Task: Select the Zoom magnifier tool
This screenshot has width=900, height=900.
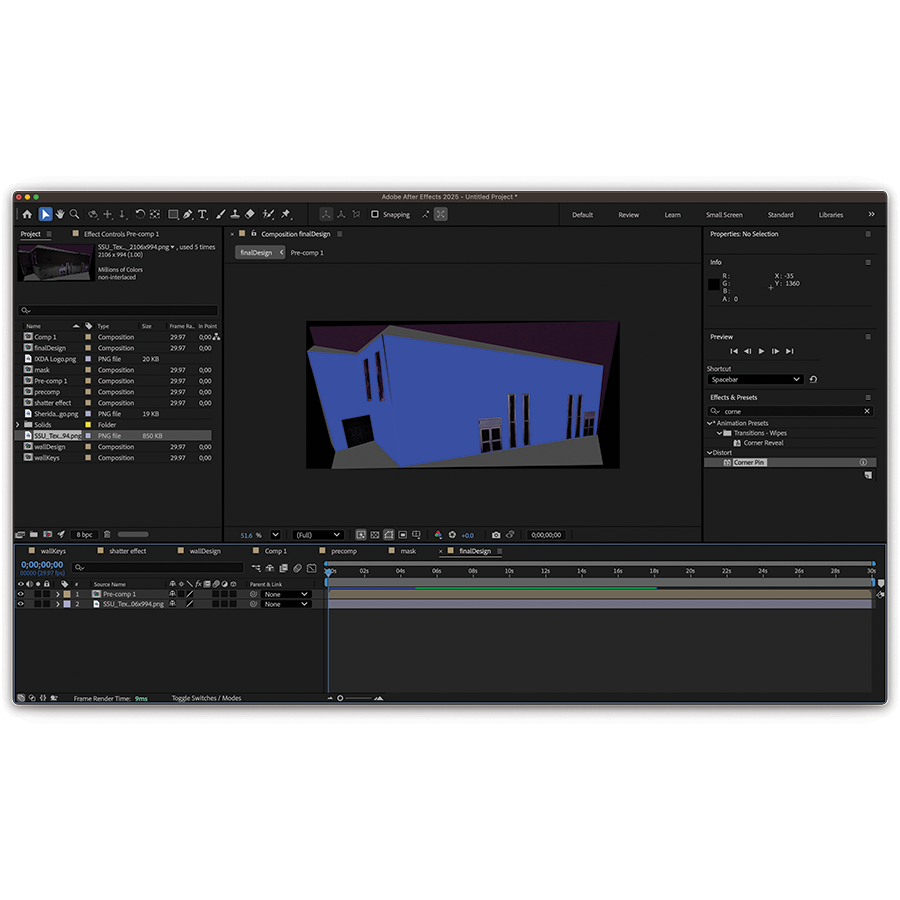Action: pyautogui.click(x=75, y=214)
